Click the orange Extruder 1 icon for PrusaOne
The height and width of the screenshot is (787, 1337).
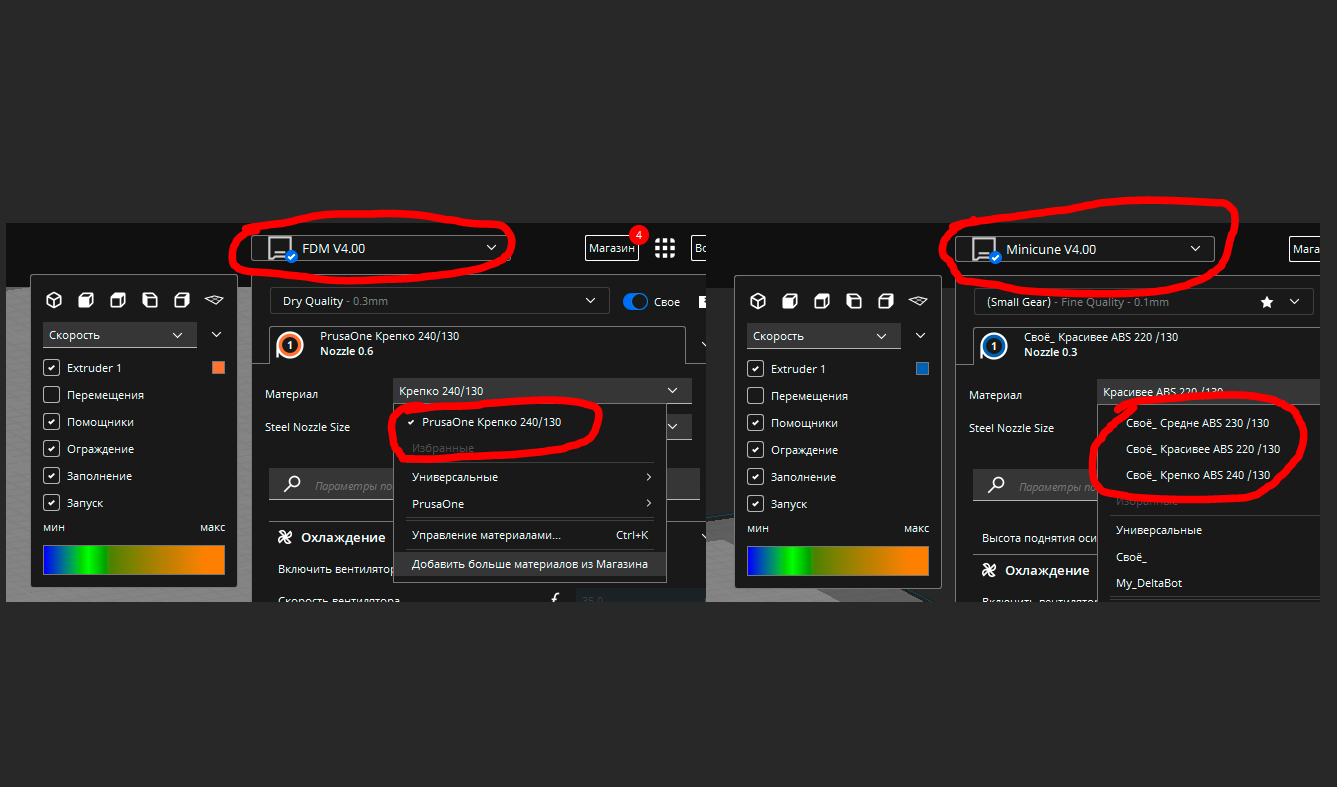(290, 345)
